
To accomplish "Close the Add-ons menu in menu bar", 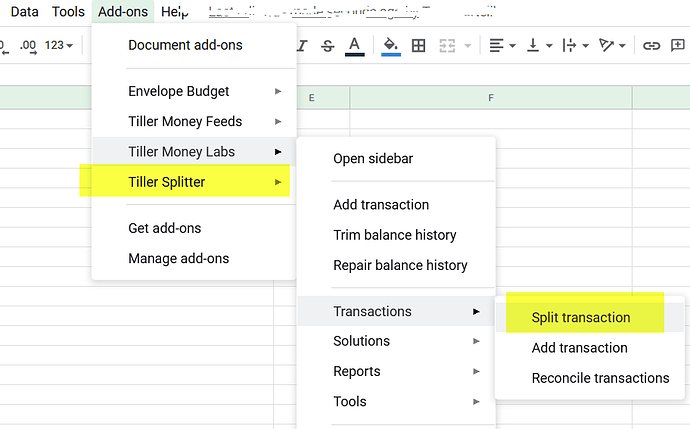I will tap(123, 11).
